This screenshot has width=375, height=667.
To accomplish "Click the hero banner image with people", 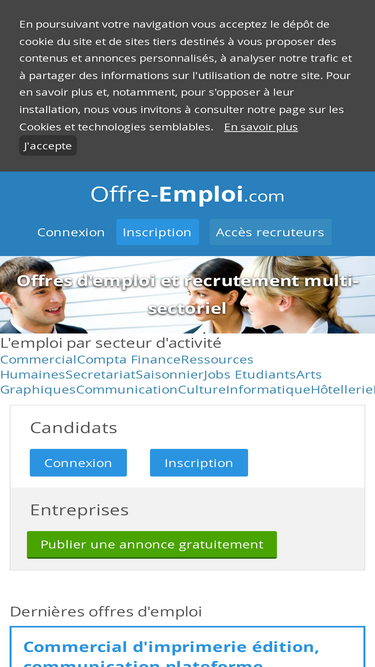I will click(x=188, y=294).
